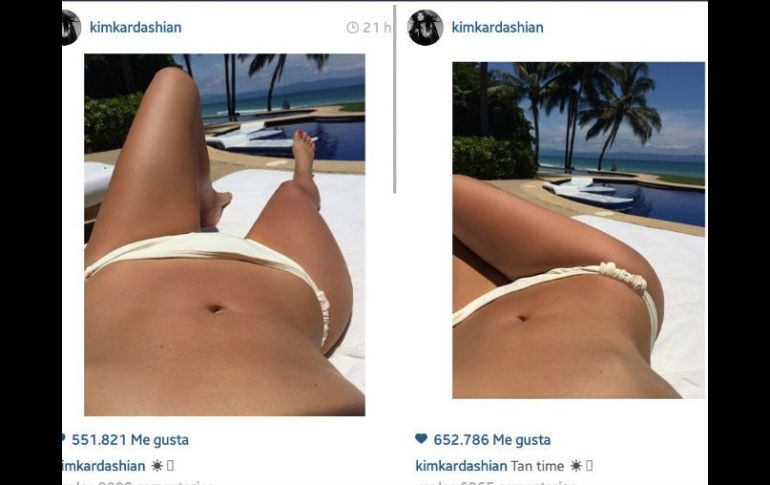
Task: Open kimkardashian username in left post header
Action: 136,27
